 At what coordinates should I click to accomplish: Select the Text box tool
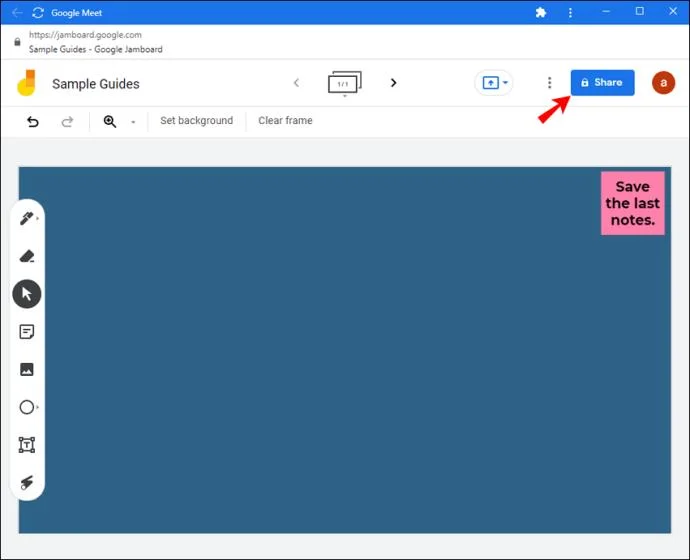[x=27, y=445]
